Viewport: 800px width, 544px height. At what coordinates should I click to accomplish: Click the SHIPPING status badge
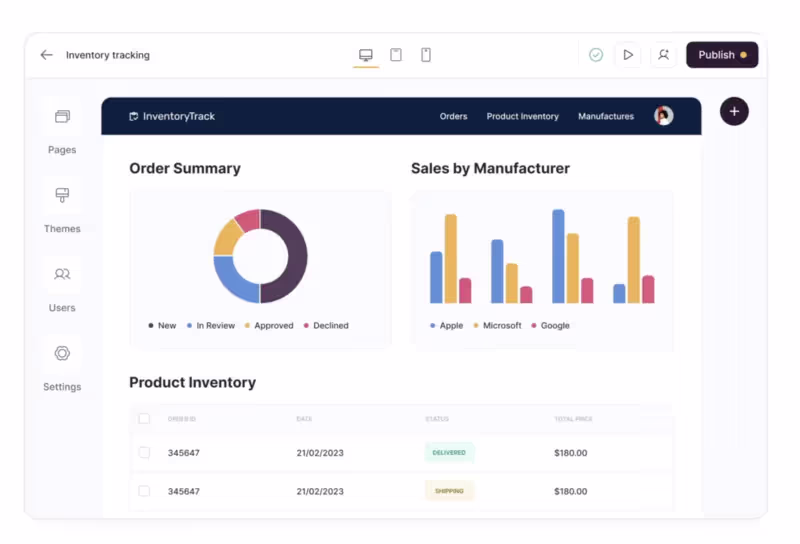pyautogui.click(x=449, y=491)
